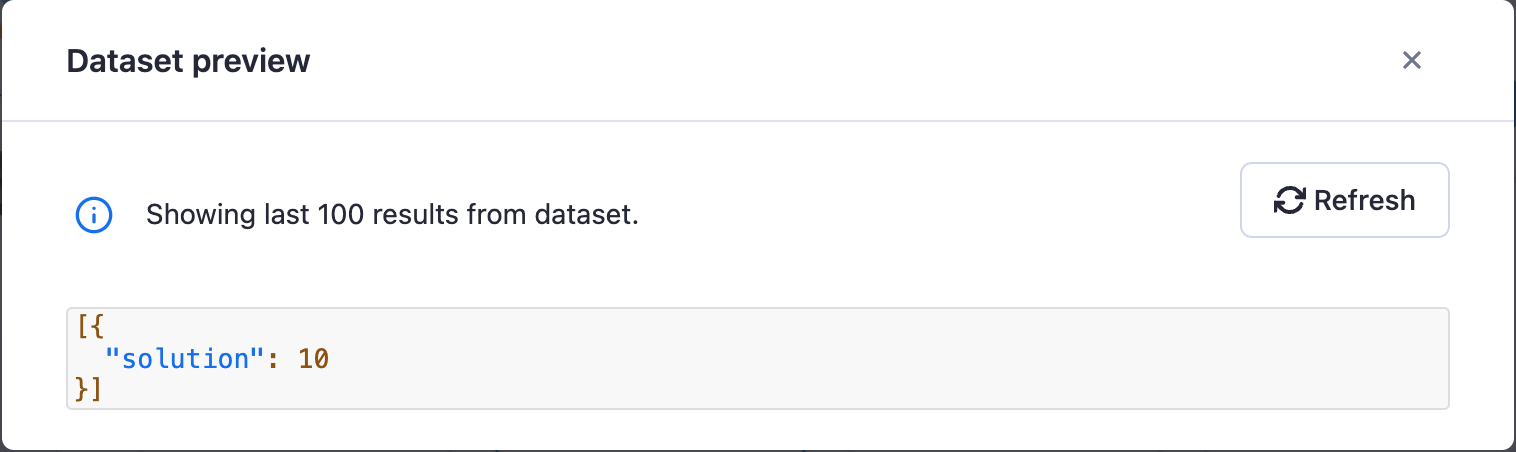Click the word "Showing" in the info text
Image resolution: width=1516 pixels, height=452 pixels.
tap(192, 214)
